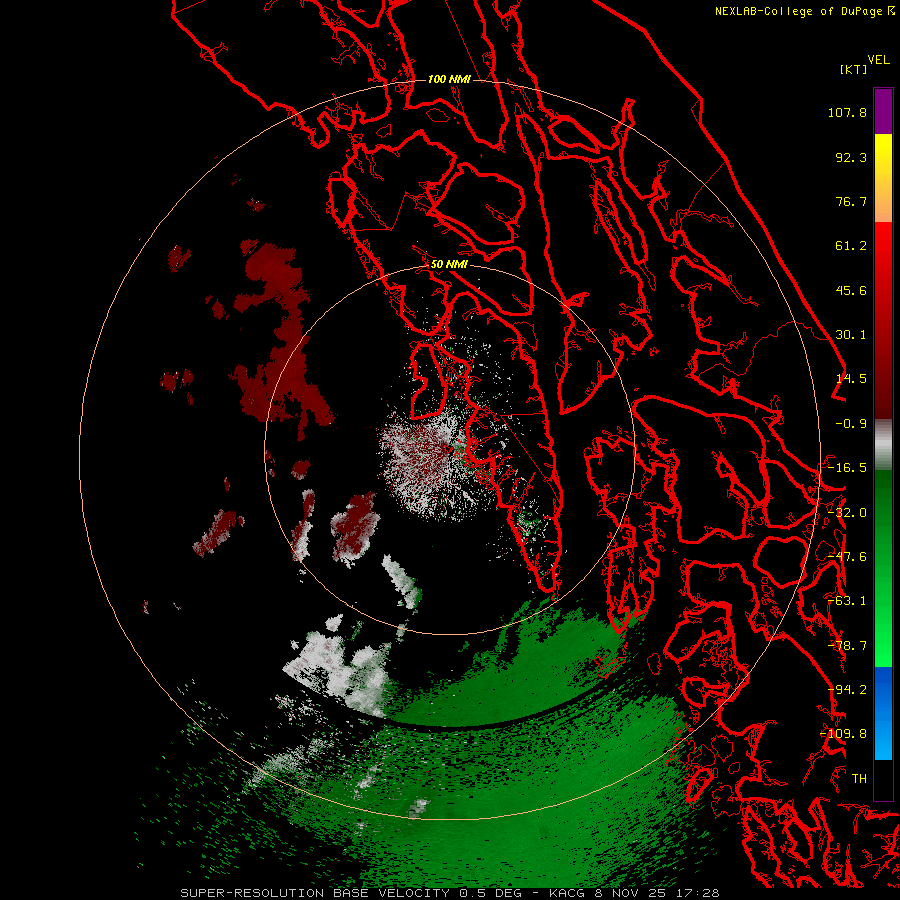Click the blue segment of the color bar
The image size is (900, 900).
(883, 713)
